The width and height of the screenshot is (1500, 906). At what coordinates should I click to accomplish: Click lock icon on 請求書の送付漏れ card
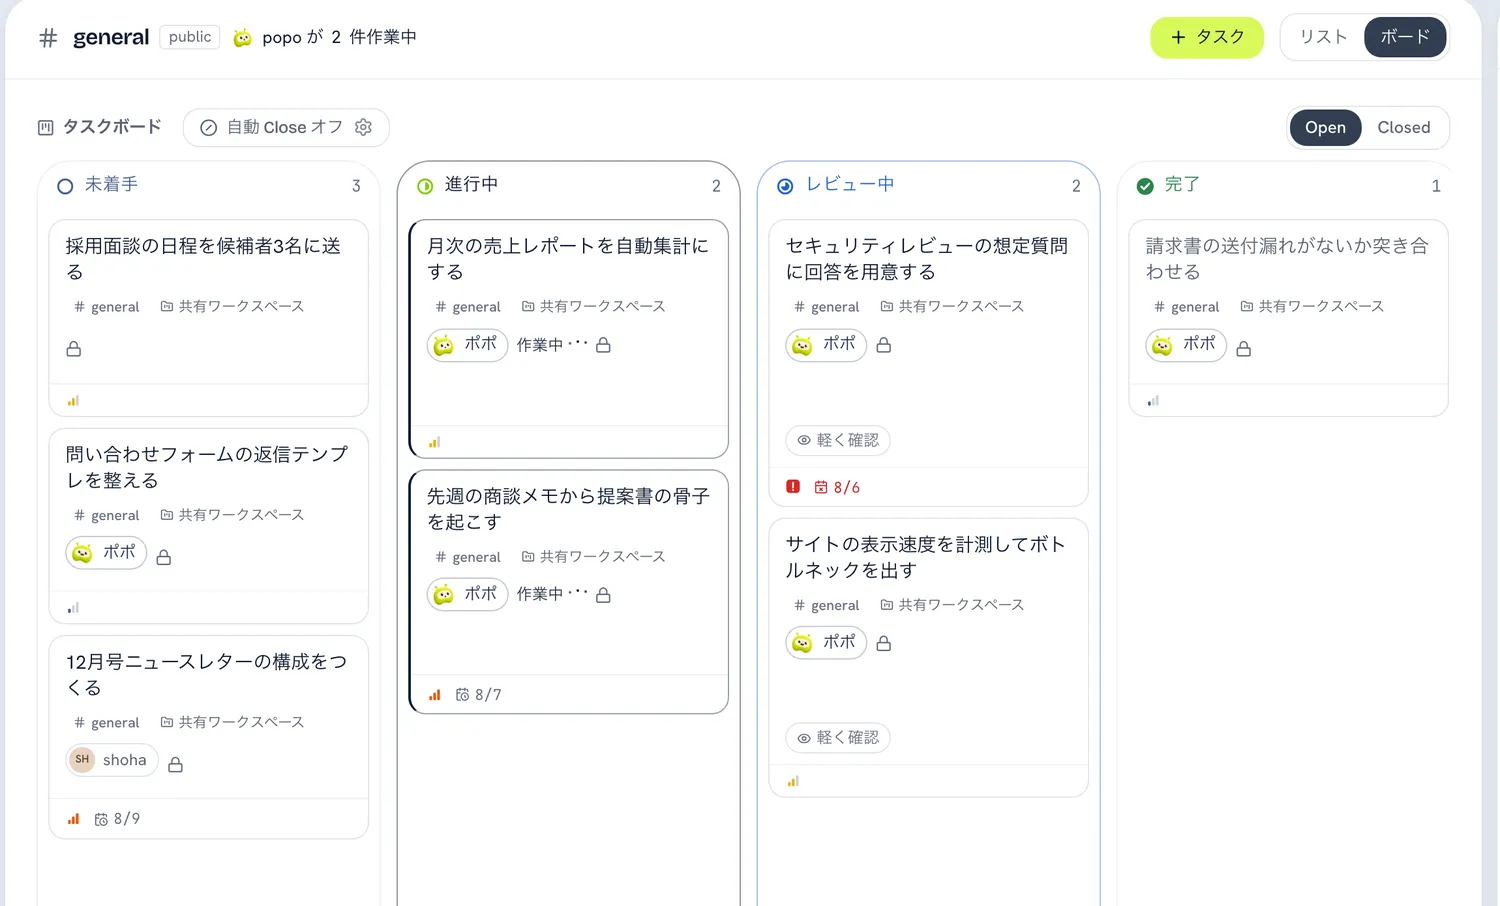1243,349
